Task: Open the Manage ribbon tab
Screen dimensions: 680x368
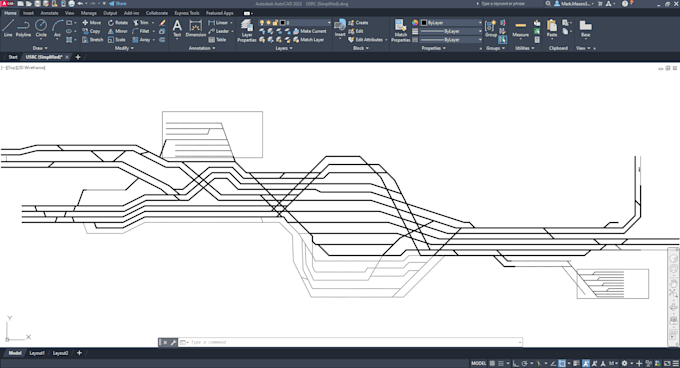Action: point(88,13)
